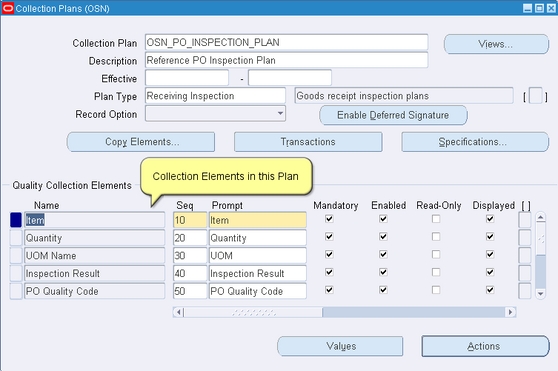Screen dimensions: 558x371
Task: Click the Copy Elements button
Action: click(141, 142)
